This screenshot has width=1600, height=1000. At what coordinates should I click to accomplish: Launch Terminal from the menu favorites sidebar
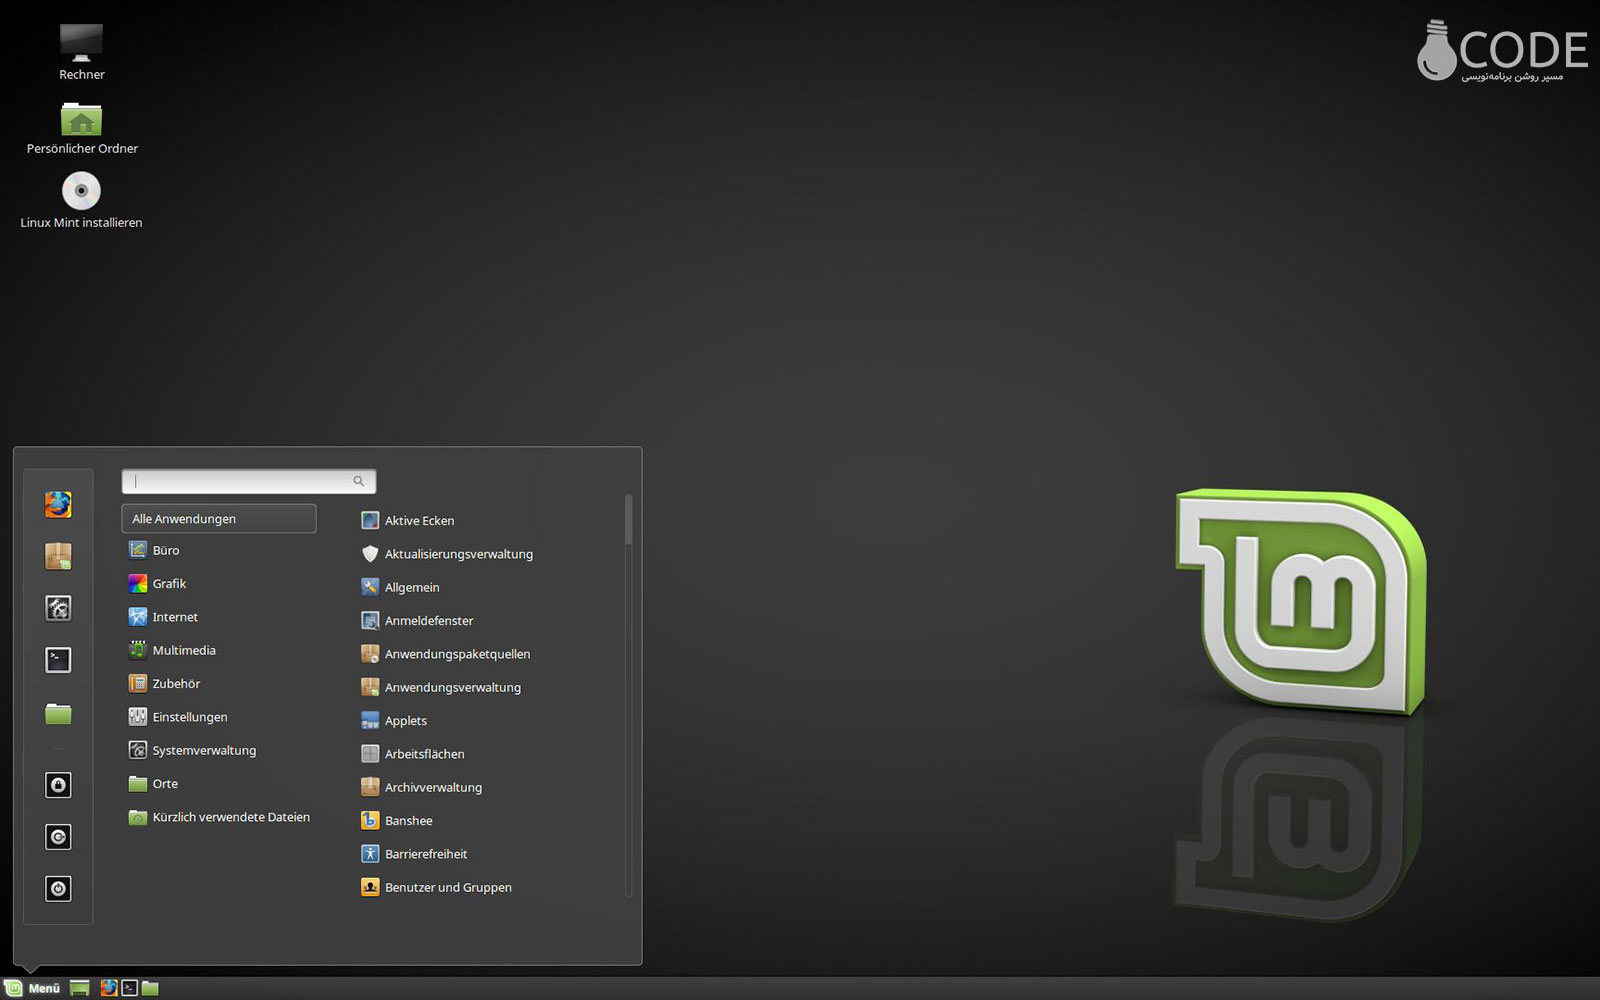[x=58, y=660]
